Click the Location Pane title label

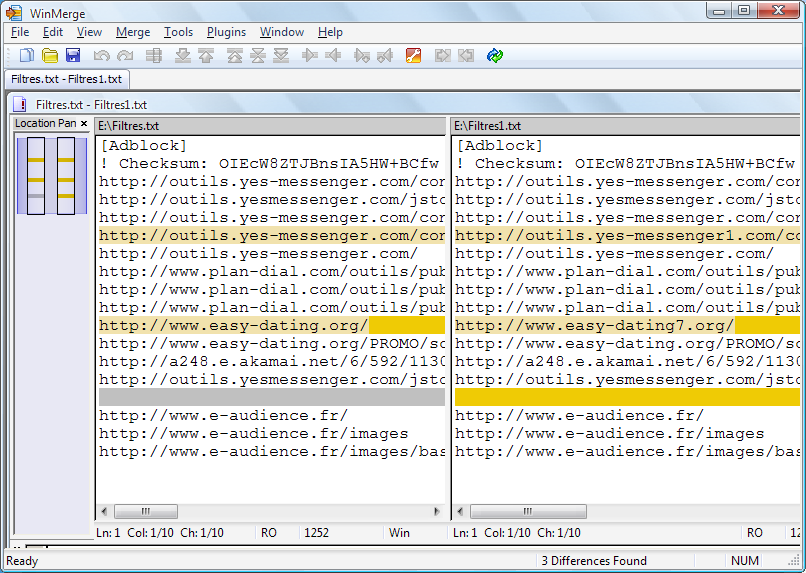pos(45,123)
